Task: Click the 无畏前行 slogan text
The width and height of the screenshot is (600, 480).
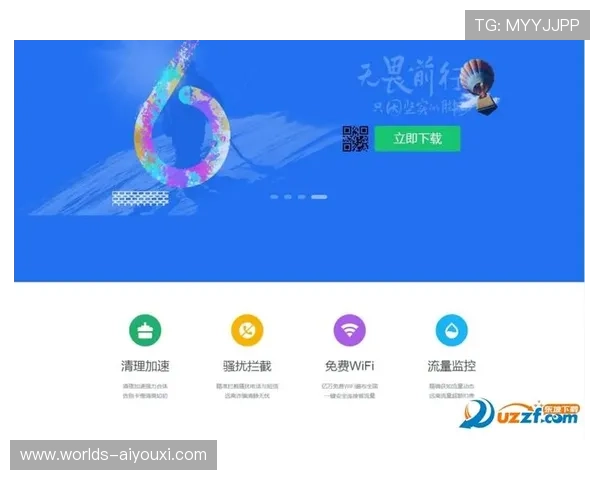Action: tap(405, 75)
